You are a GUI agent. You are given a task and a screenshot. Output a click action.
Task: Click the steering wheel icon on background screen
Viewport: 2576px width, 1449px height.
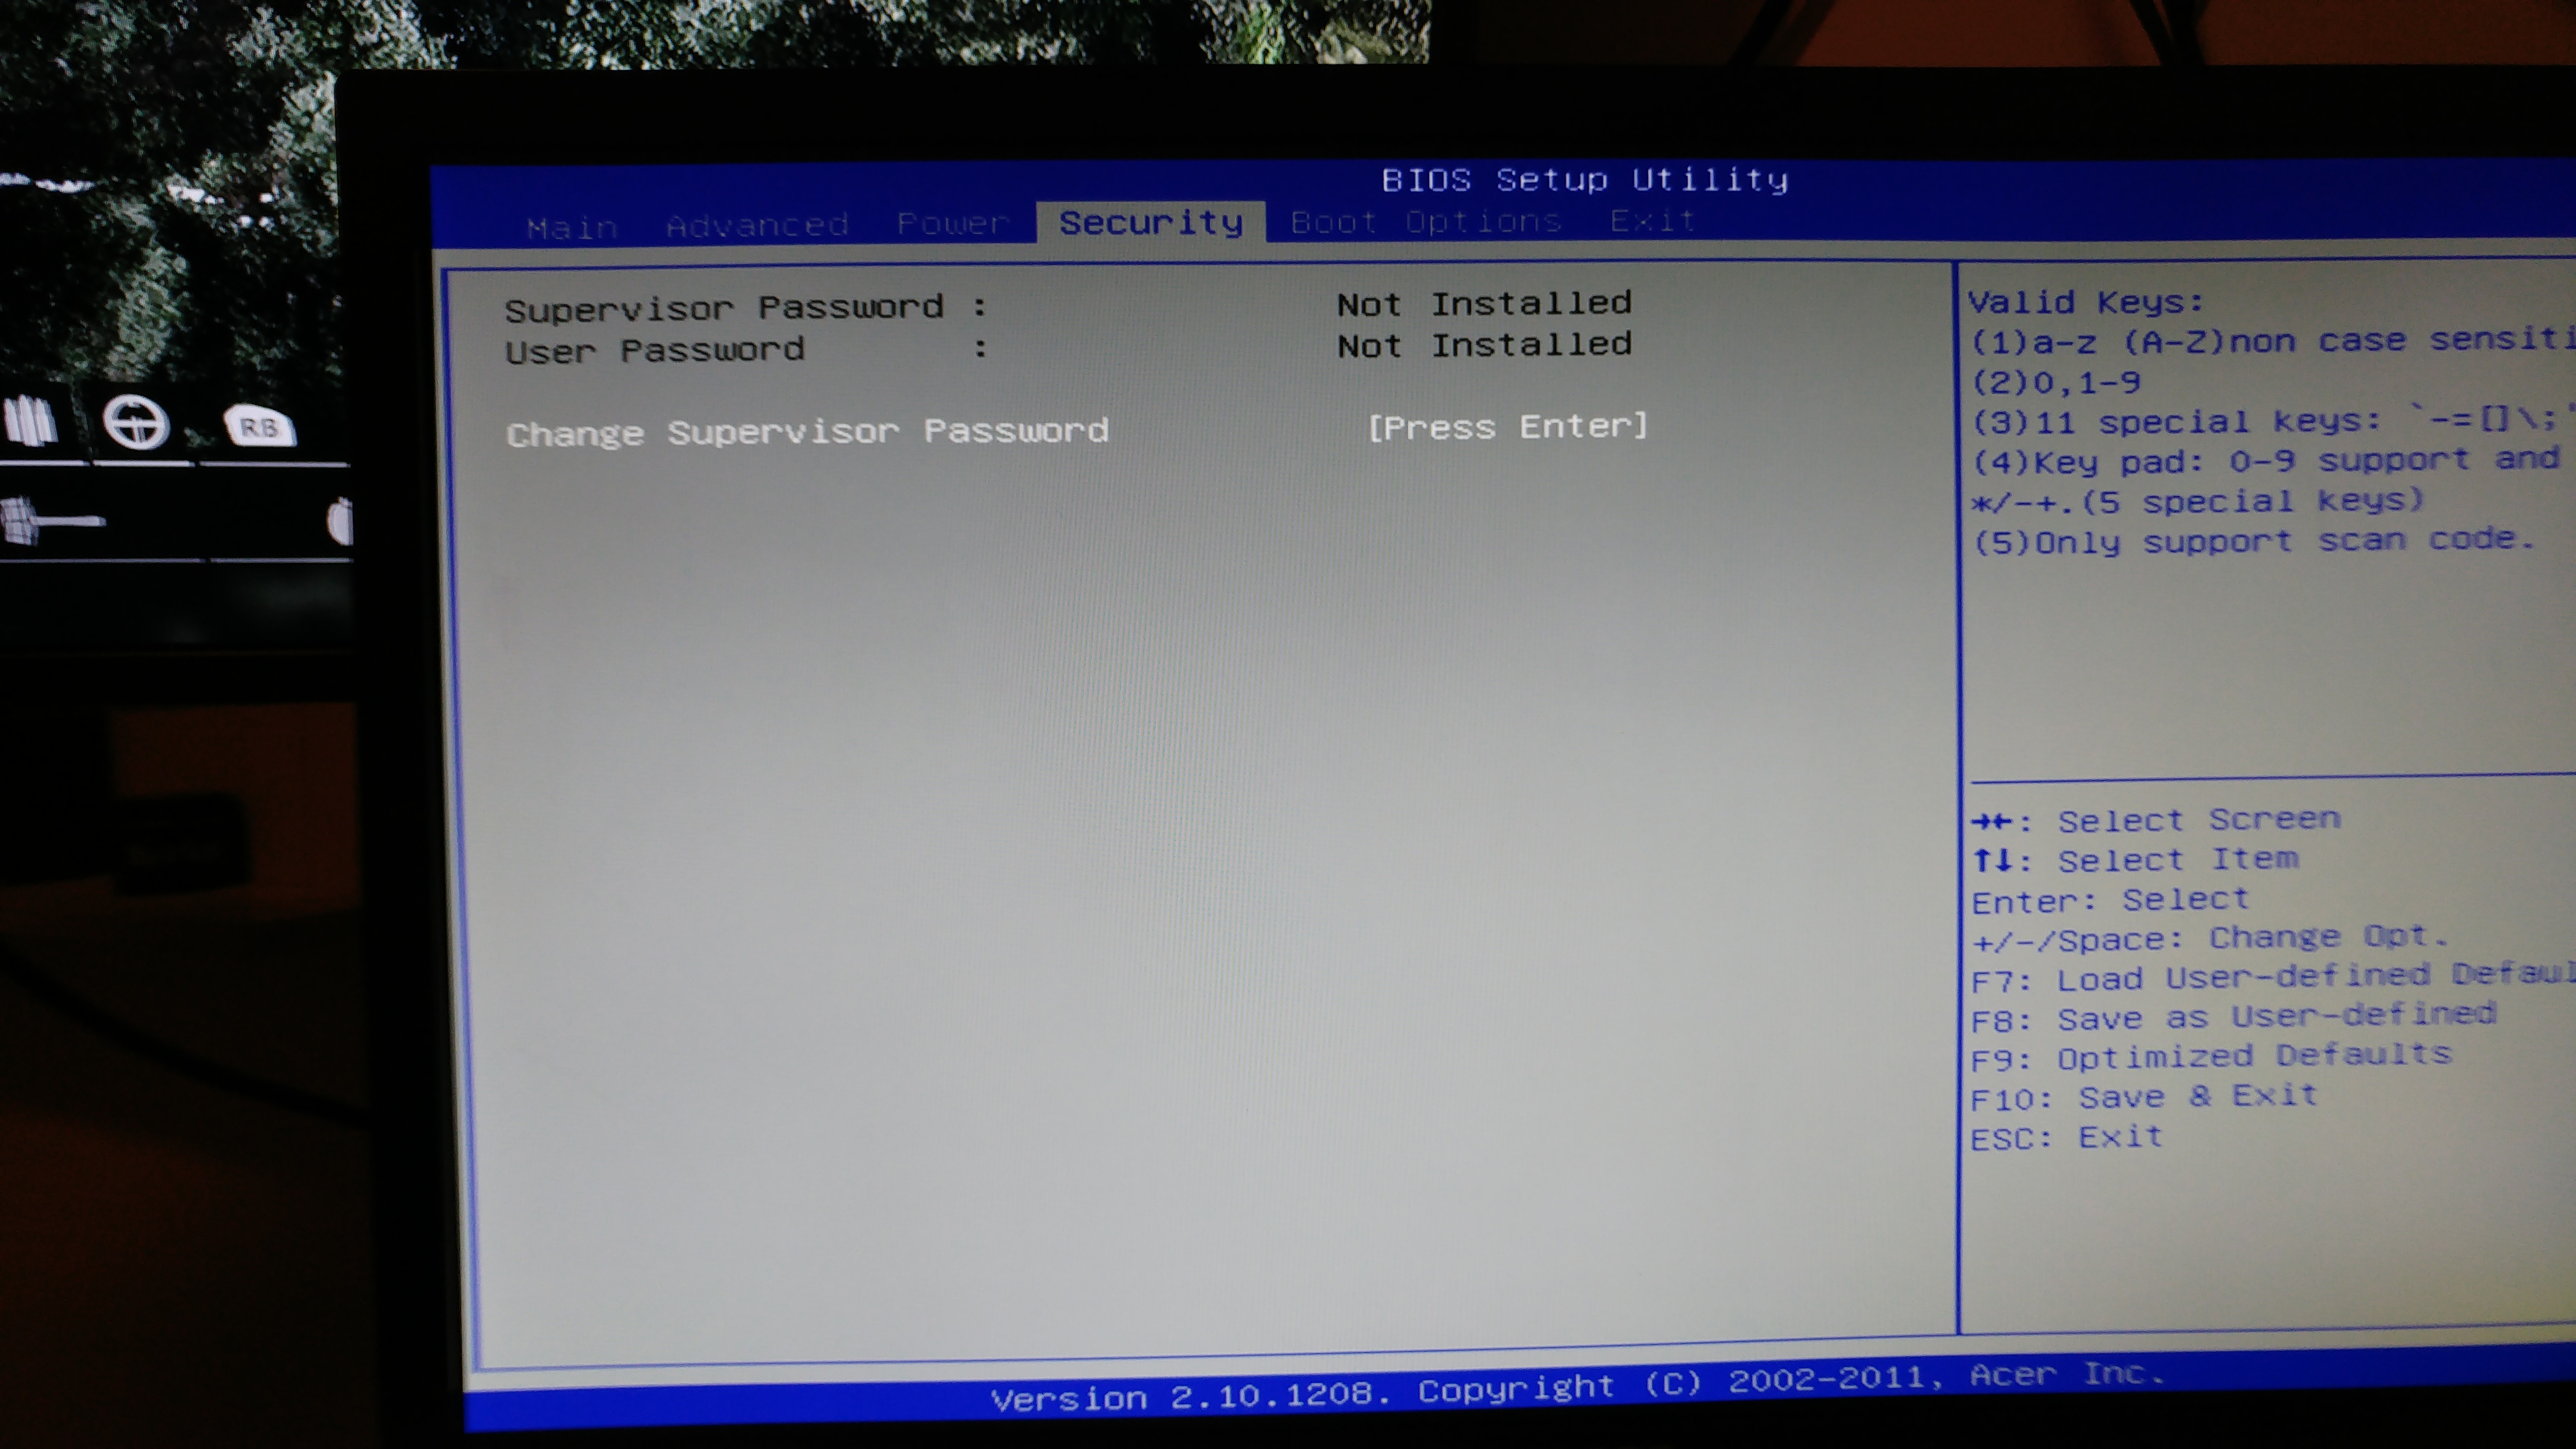136,423
